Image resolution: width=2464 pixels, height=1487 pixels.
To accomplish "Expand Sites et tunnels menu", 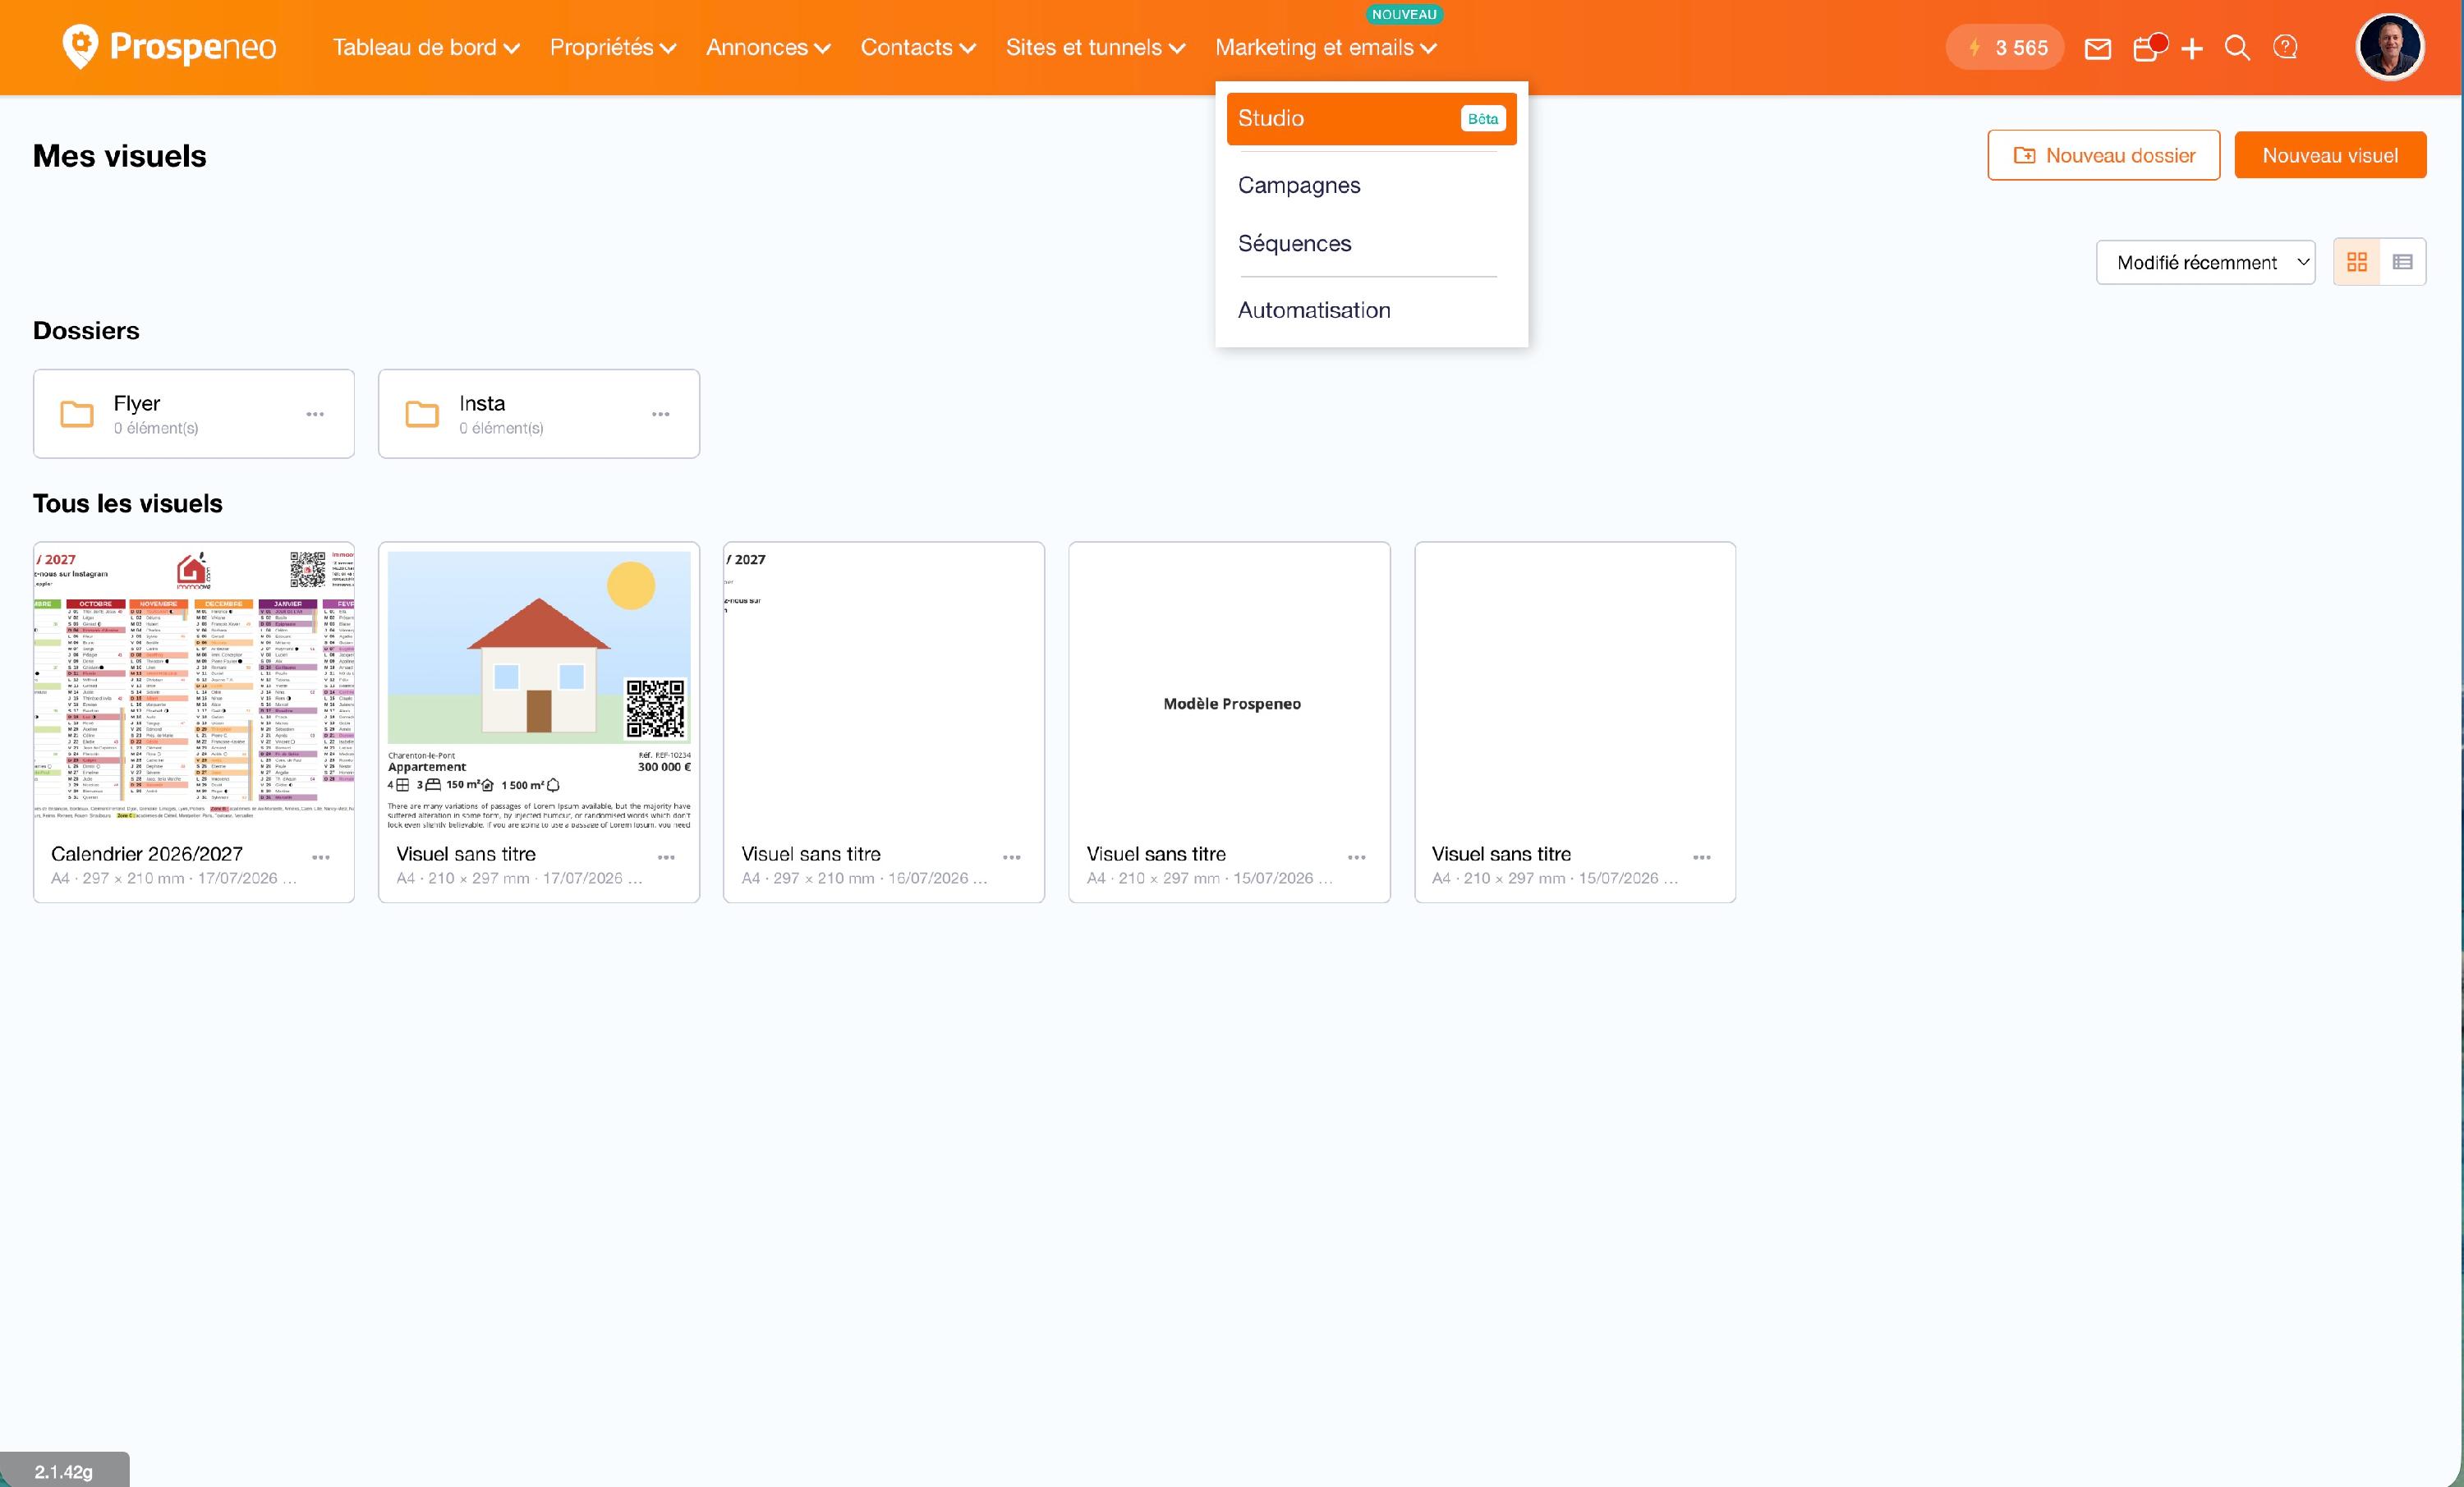I will (x=1095, y=48).
